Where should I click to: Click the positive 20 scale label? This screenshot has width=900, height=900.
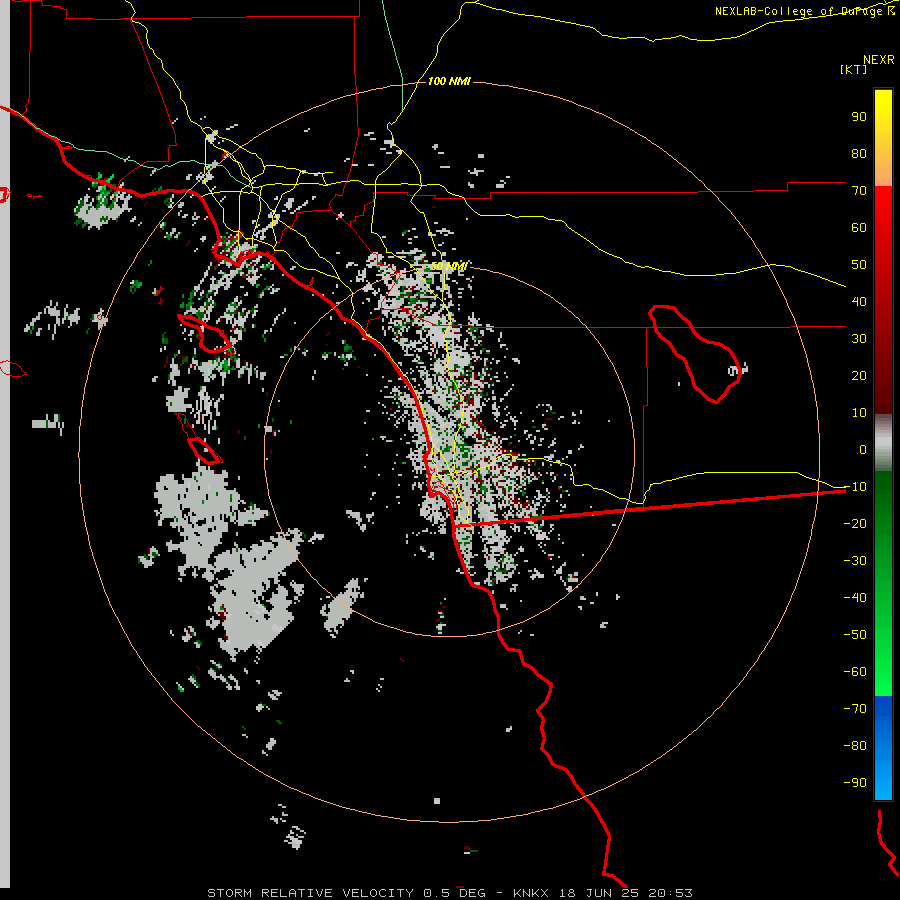pos(859,376)
